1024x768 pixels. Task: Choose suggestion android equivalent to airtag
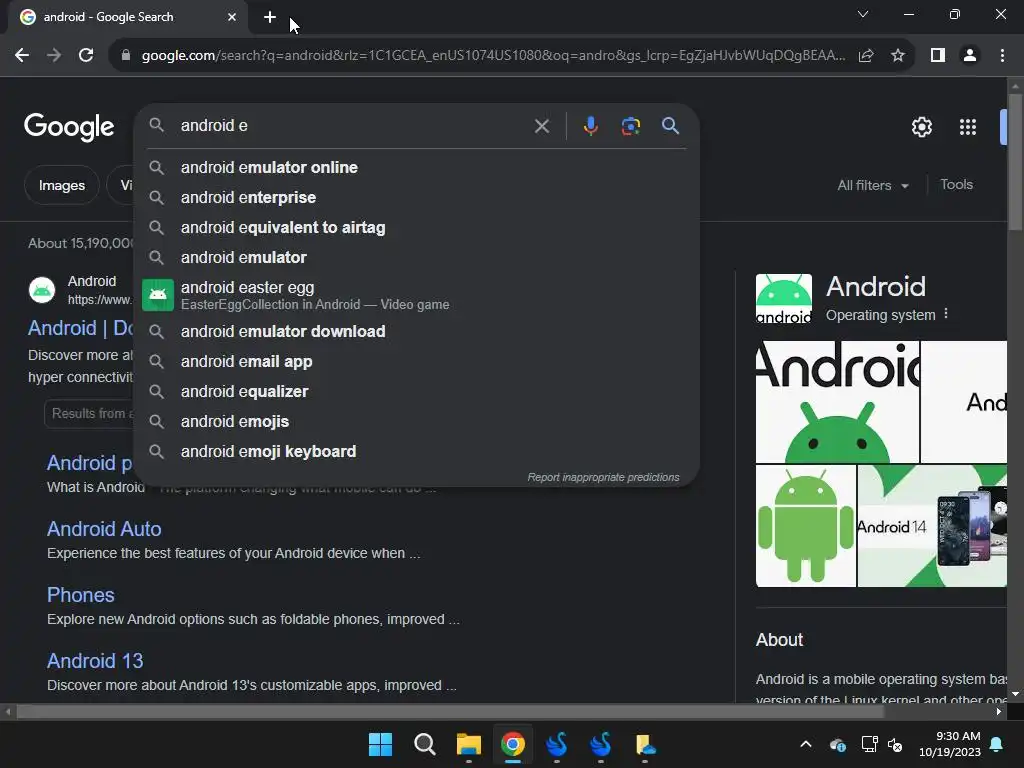coord(416,227)
